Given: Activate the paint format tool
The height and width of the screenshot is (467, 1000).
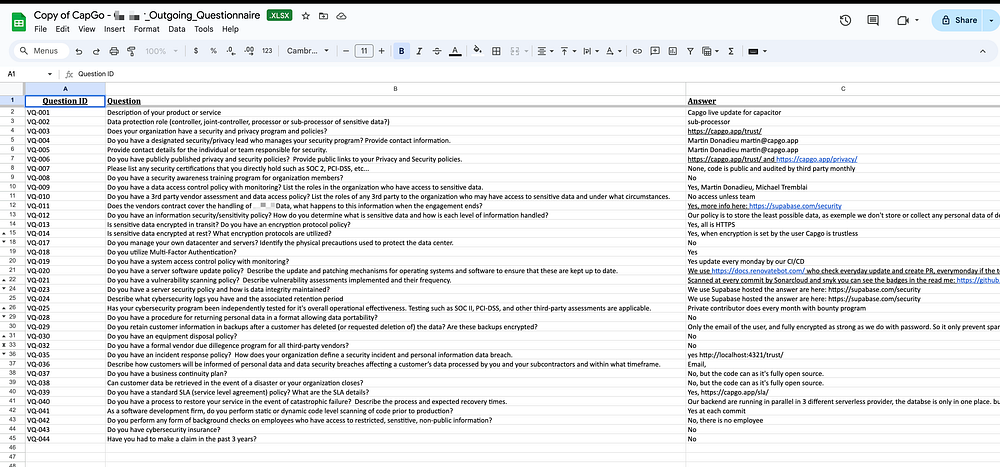Looking at the screenshot, I should click(132, 51).
